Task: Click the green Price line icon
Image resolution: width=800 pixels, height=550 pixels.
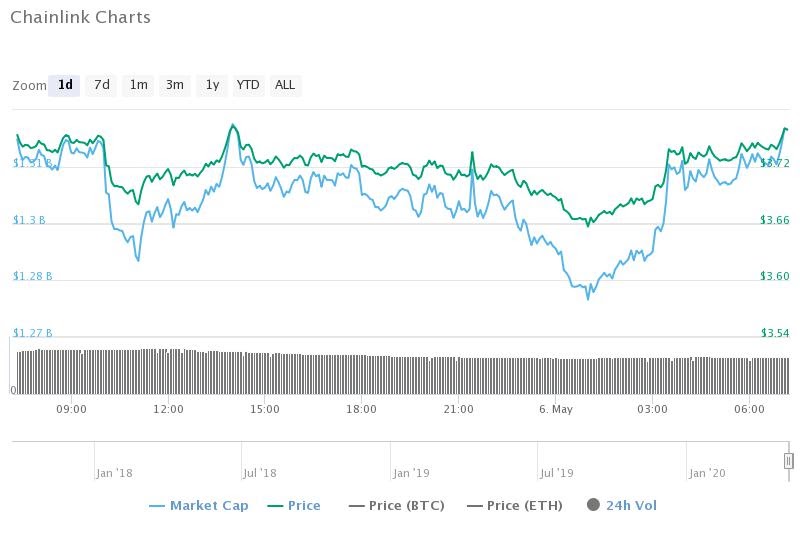Action: pyautogui.click(x=275, y=506)
